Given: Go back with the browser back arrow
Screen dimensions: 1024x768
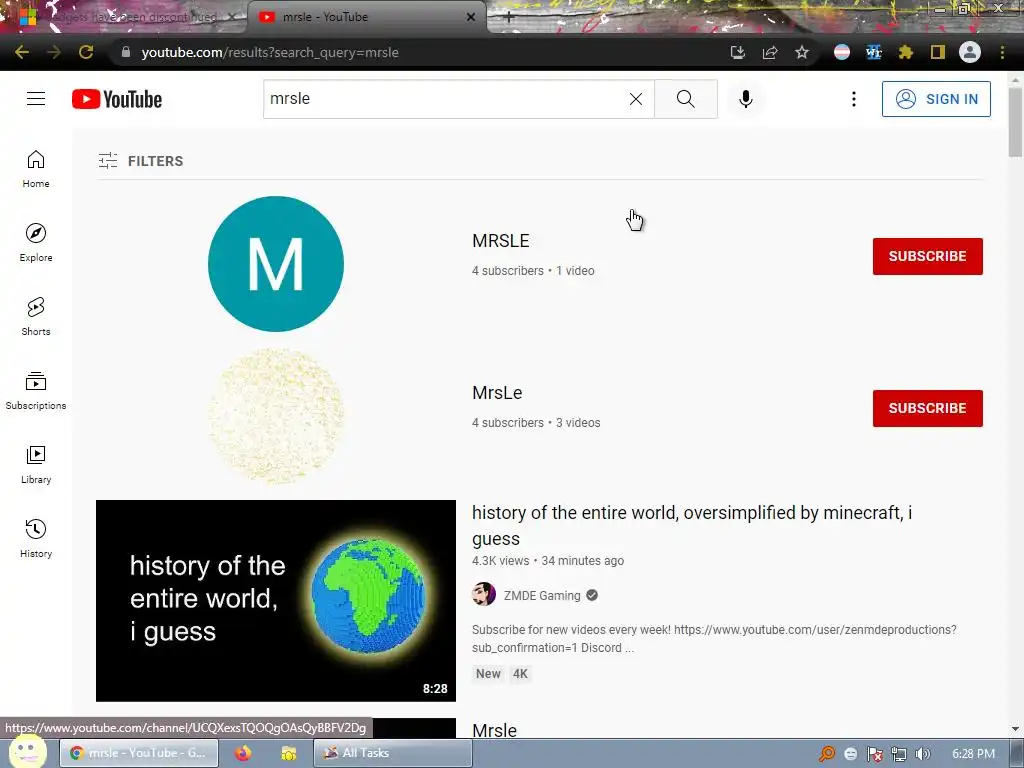Looking at the screenshot, I should 22,52.
